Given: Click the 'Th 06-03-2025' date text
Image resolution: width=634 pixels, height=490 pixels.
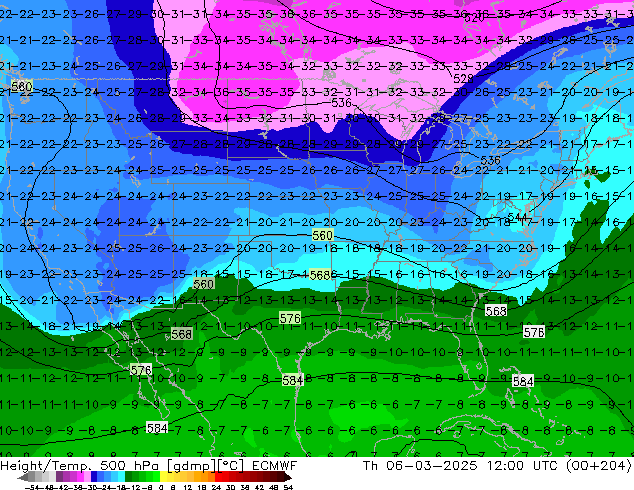Looking at the screenshot, I should pyautogui.click(x=420, y=465).
